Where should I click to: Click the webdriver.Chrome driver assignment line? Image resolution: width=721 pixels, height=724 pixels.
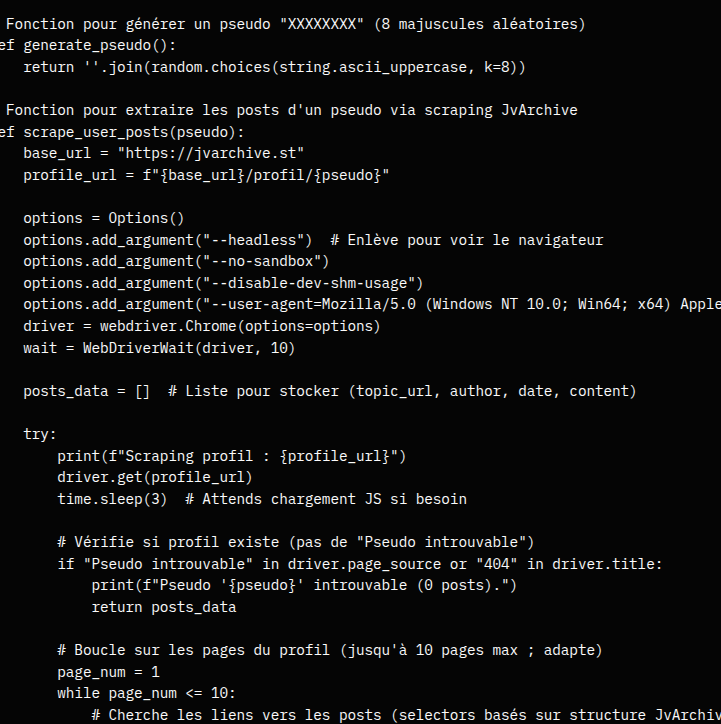tap(202, 326)
